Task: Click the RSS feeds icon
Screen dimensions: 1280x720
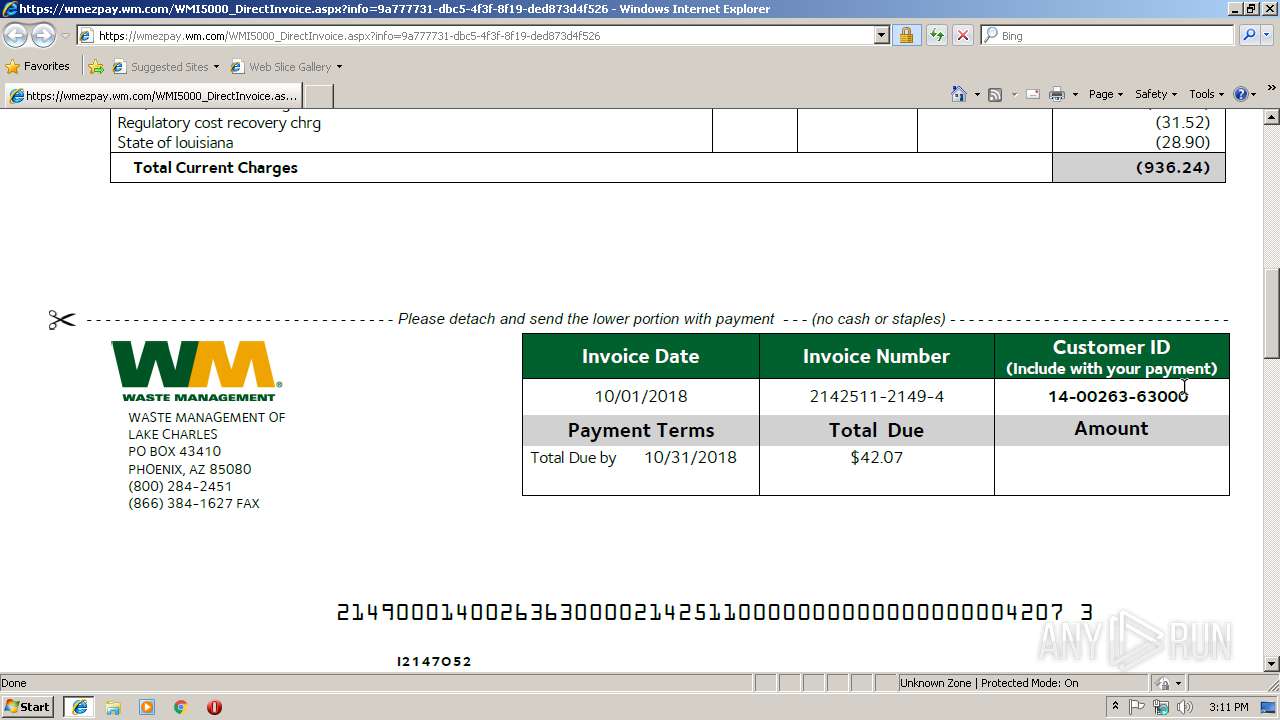Action: tap(995, 94)
